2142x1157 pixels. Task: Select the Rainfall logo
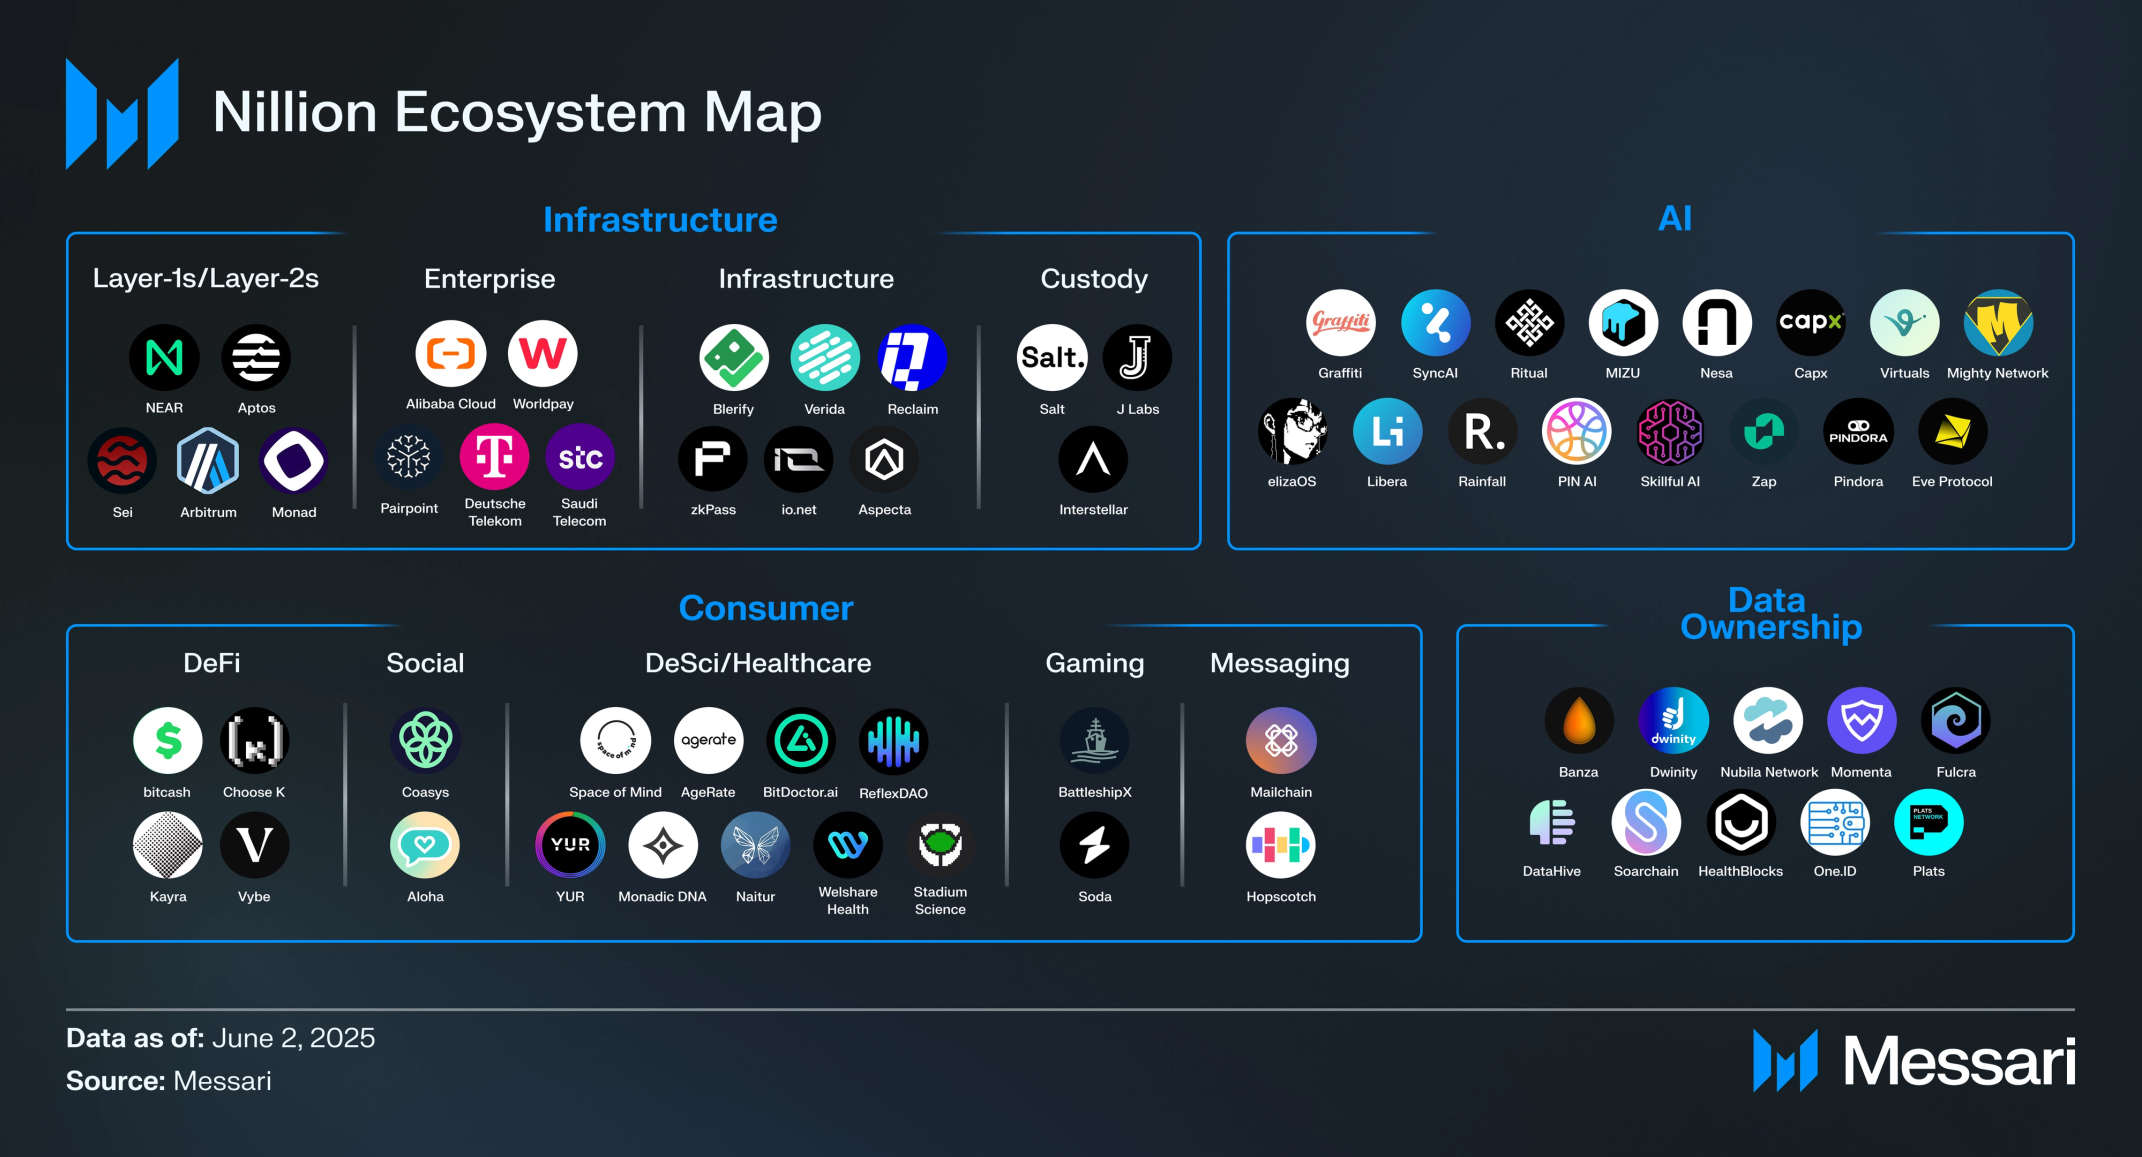[x=1482, y=431]
